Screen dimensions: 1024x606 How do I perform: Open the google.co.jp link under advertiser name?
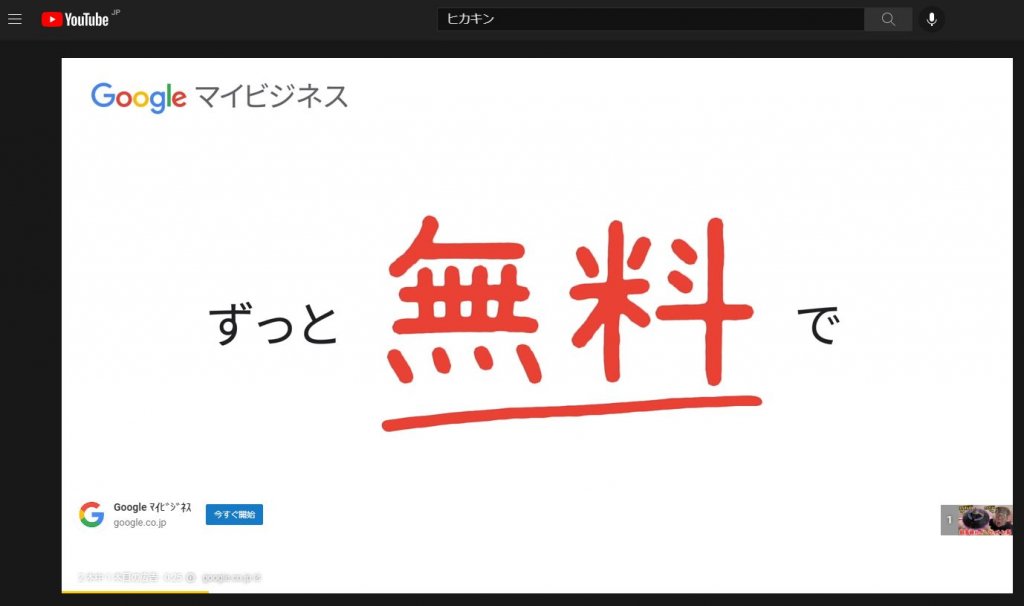click(140, 522)
